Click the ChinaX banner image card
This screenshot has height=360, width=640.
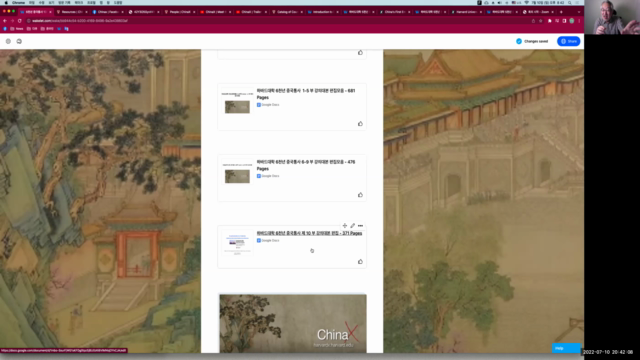(293, 323)
